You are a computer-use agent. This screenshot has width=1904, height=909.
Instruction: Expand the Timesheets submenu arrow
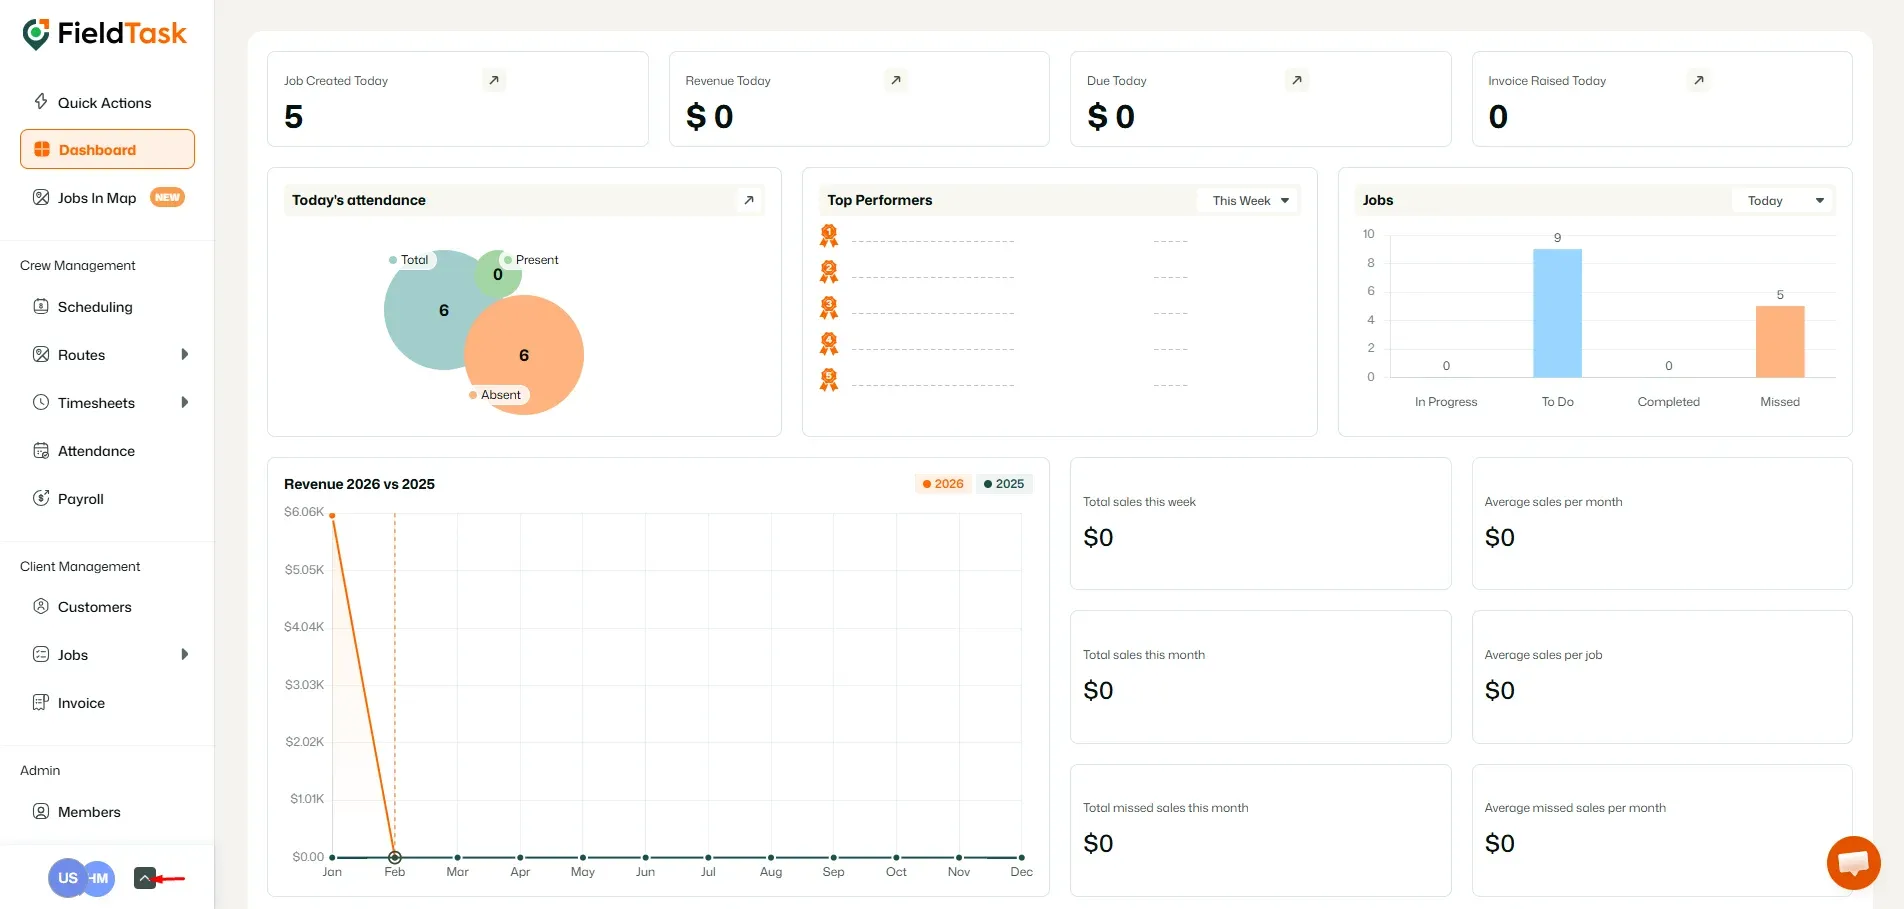point(185,402)
